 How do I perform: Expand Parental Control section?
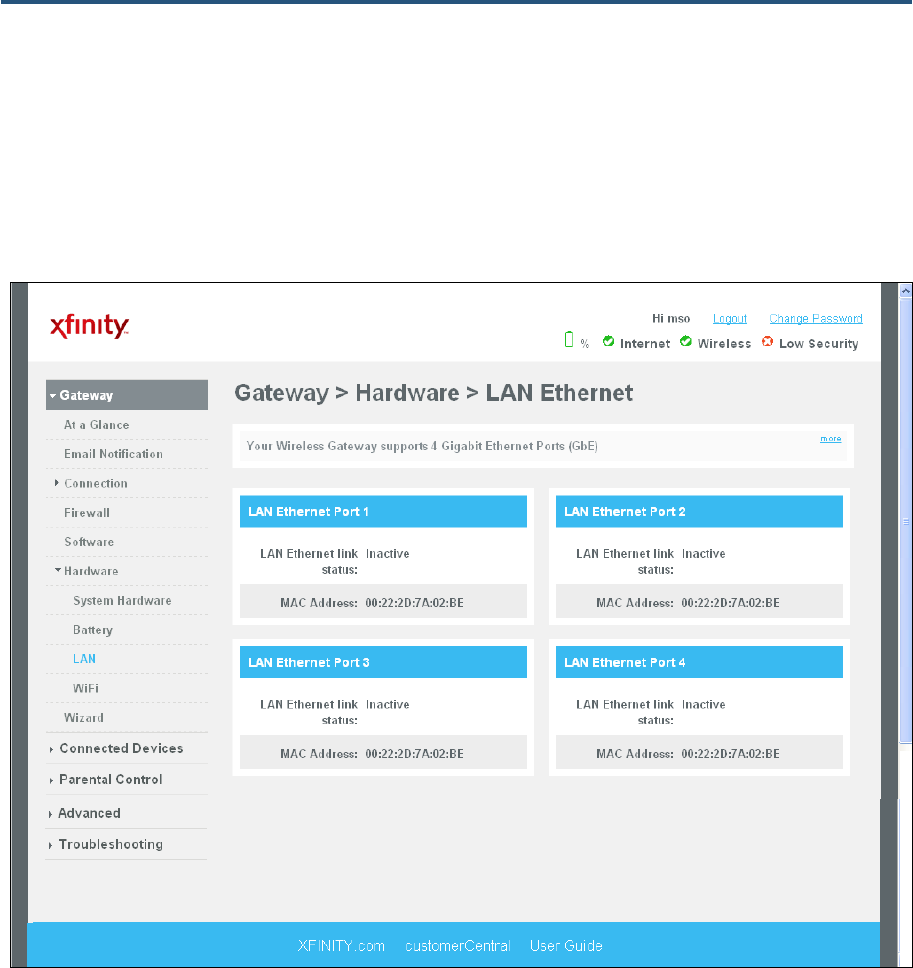pyautogui.click(x=111, y=780)
